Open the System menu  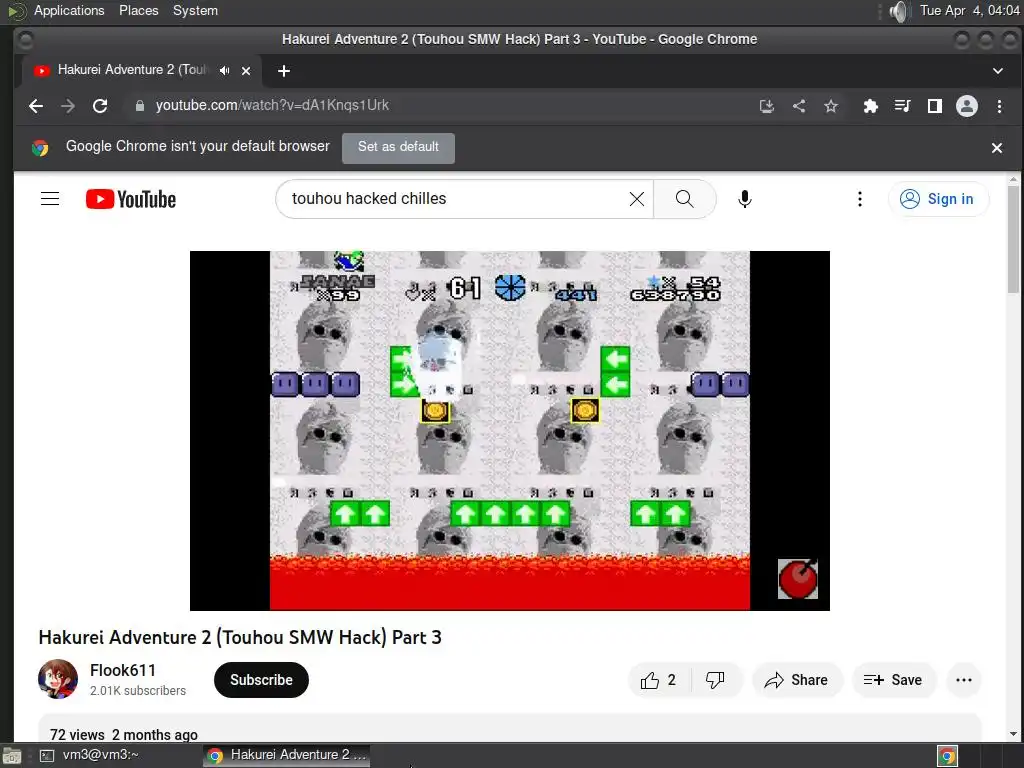pyautogui.click(x=195, y=10)
